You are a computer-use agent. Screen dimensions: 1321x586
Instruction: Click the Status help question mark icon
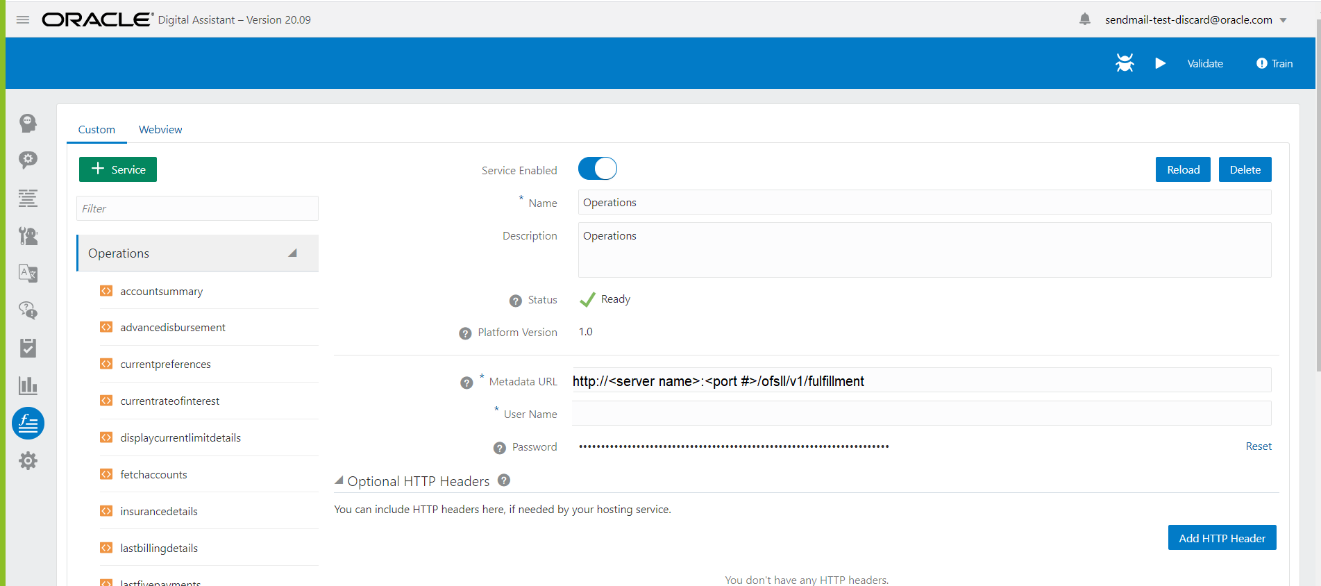[x=515, y=300]
